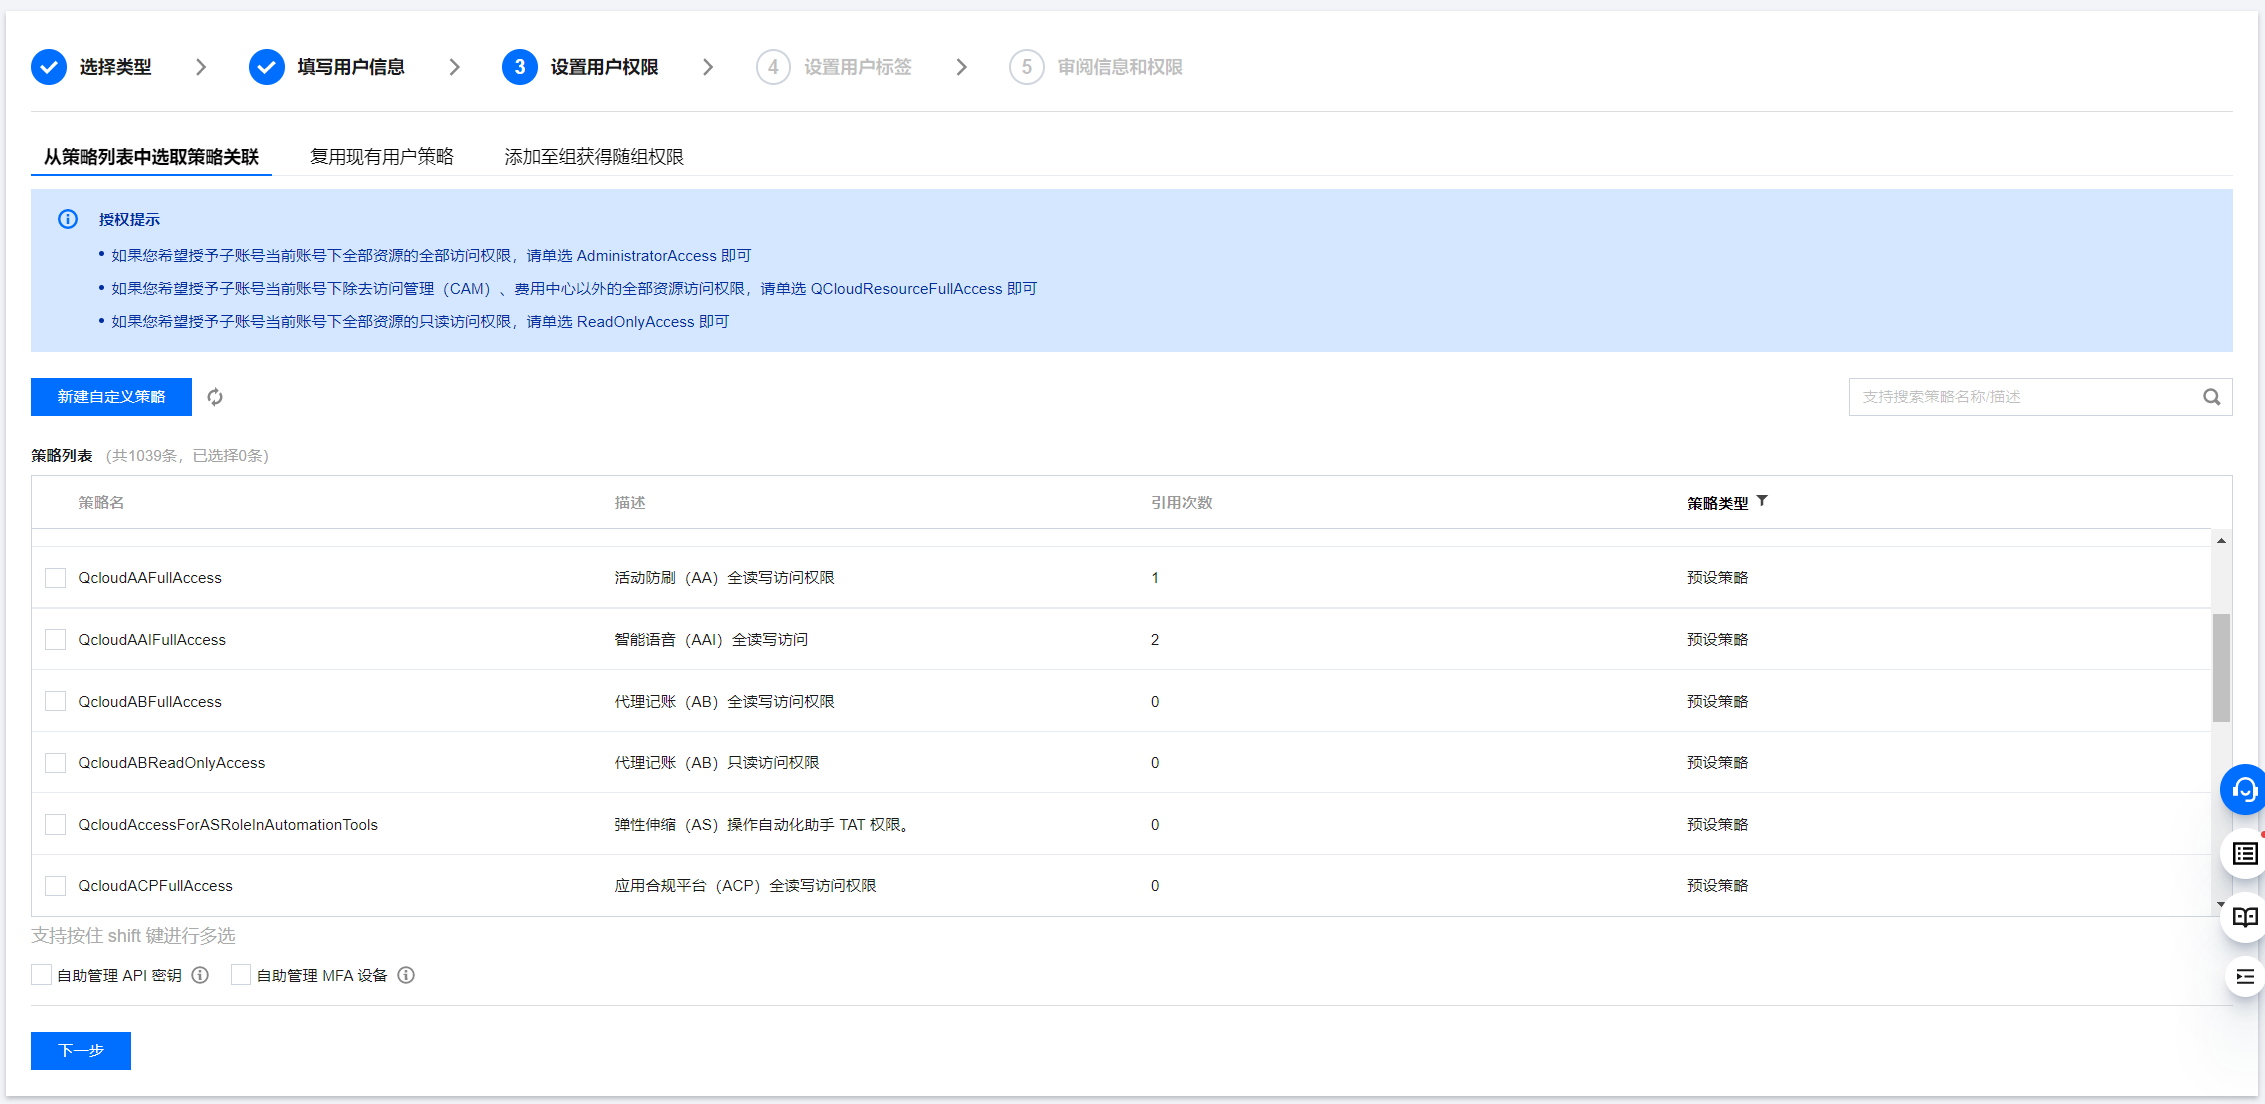This screenshot has width=2265, height=1104.
Task: Select the QcloudACPFullAccess checkbox
Action: pos(56,886)
